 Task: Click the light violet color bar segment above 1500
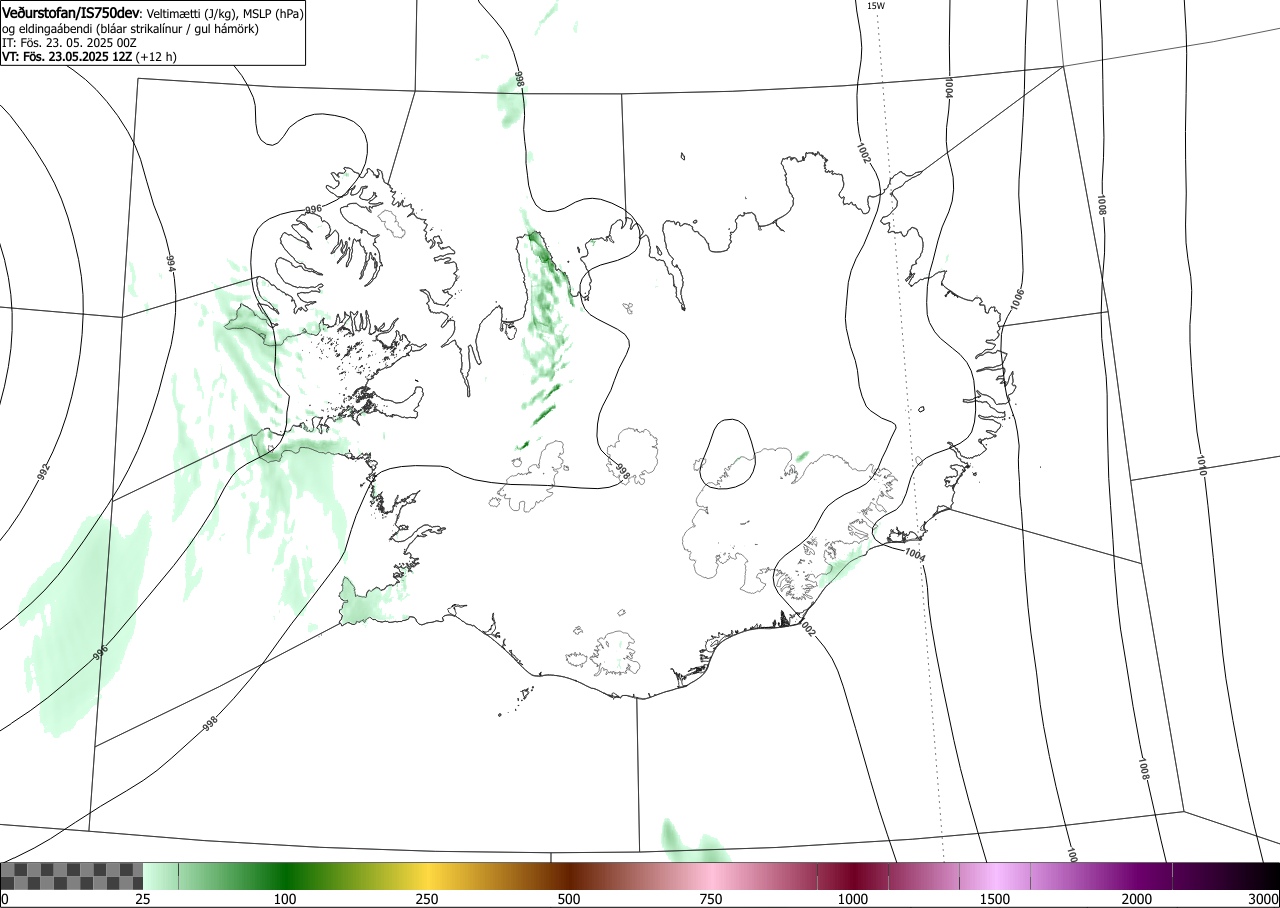995,876
